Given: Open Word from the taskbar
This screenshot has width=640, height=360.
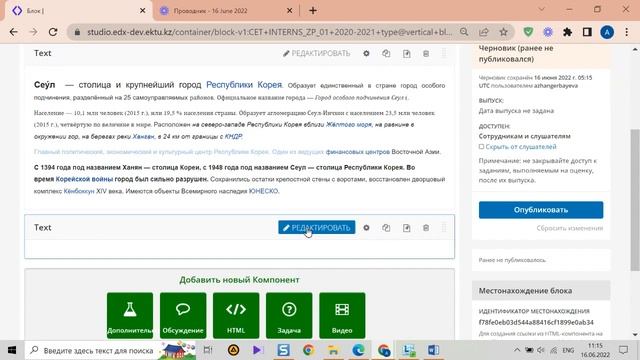Looking at the screenshot, I should [x=433, y=350].
